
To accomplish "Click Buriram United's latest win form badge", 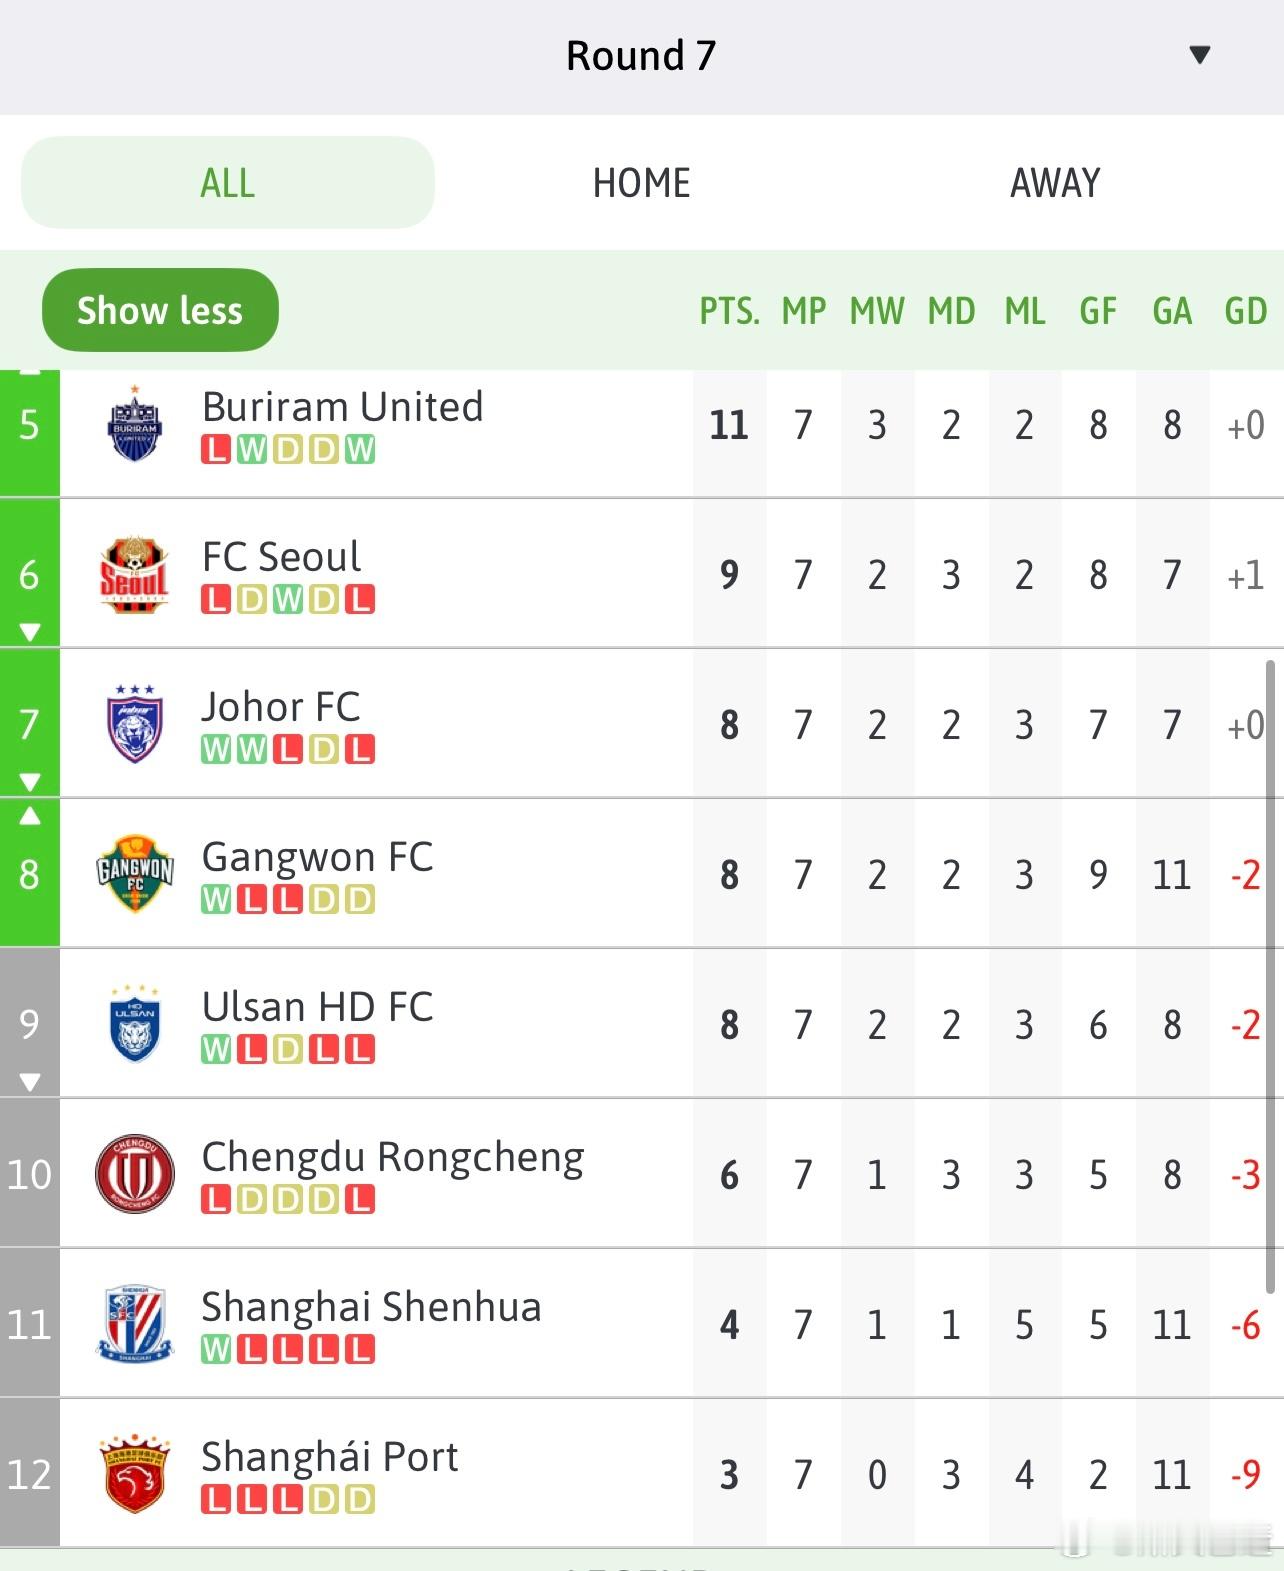I will 360,450.
